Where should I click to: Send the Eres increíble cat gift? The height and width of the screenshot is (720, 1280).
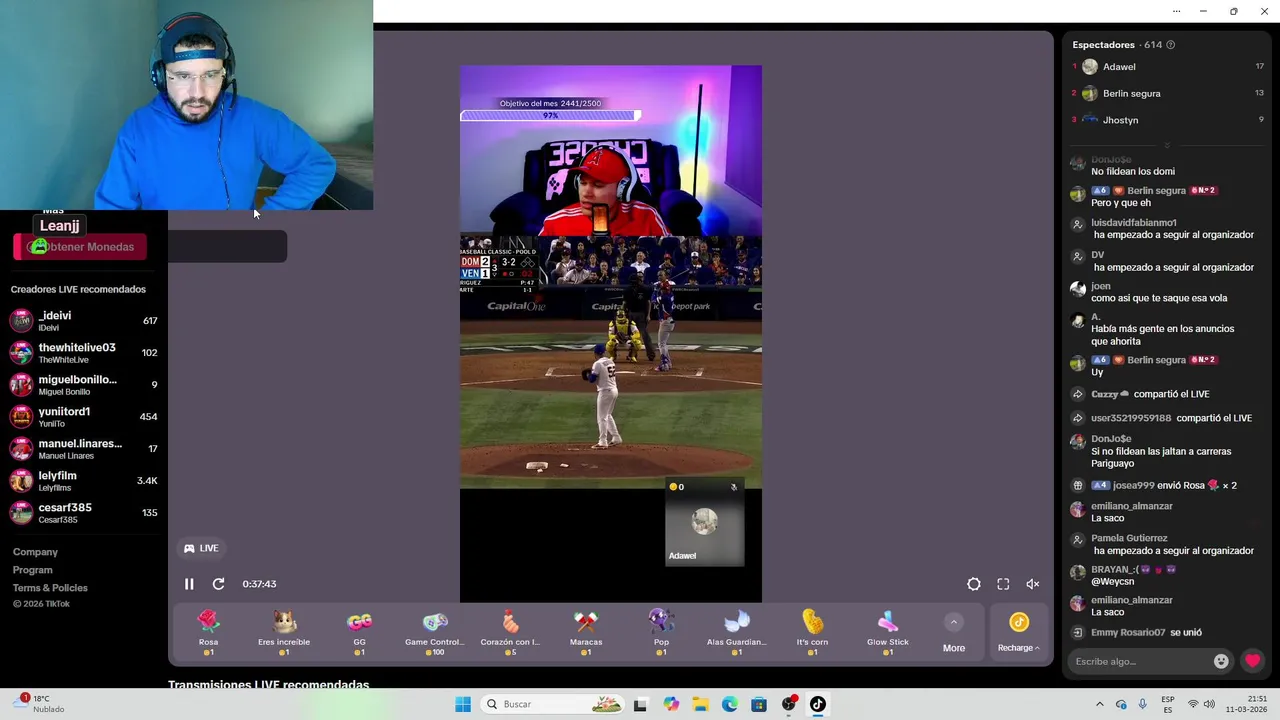point(284,633)
